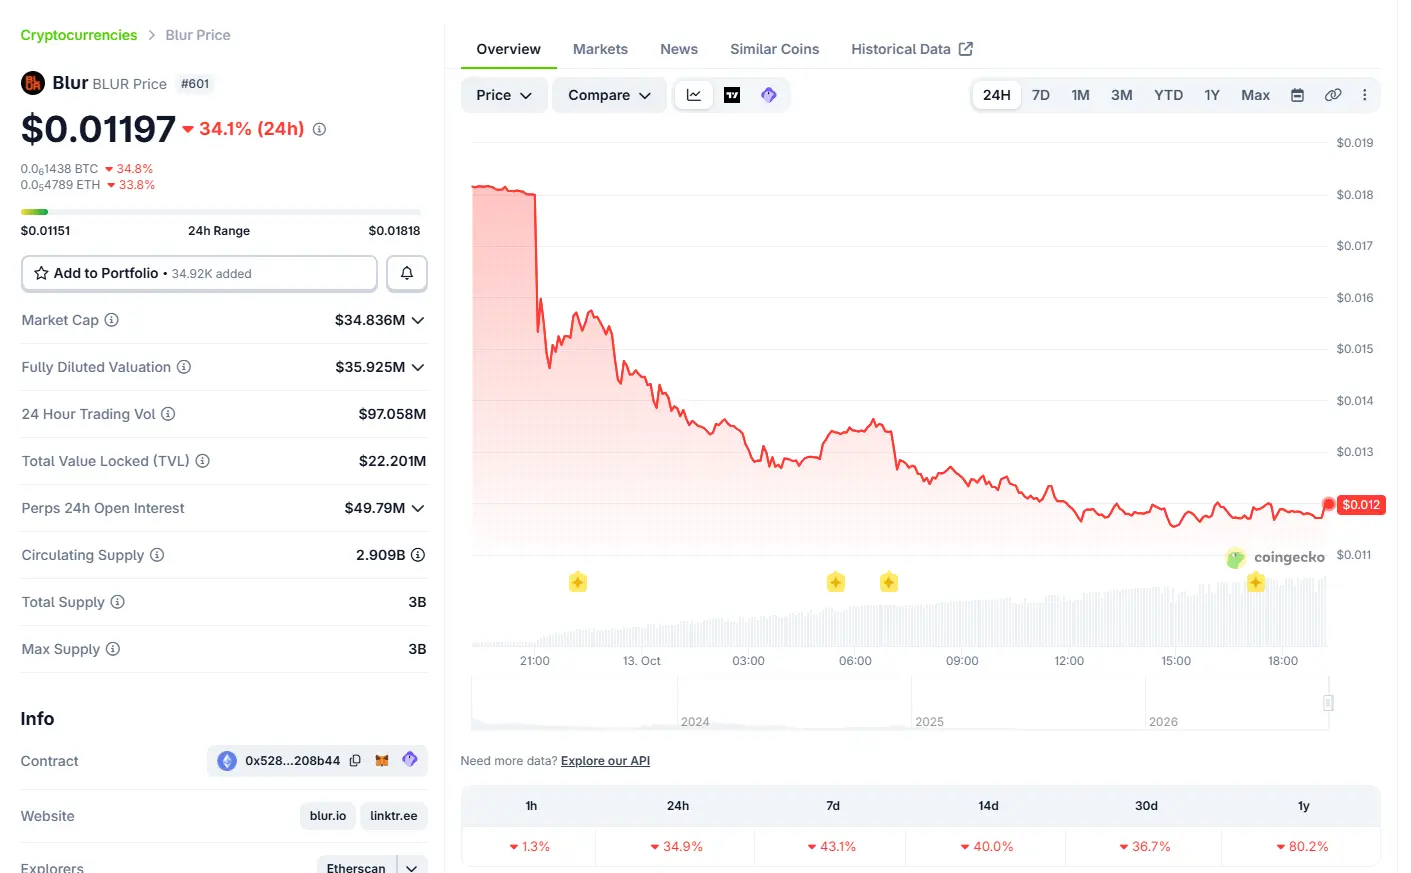The image size is (1411, 873).
Task: Expand Fully Diluted Valuation $35.925M details
Action: click(418, 367)
